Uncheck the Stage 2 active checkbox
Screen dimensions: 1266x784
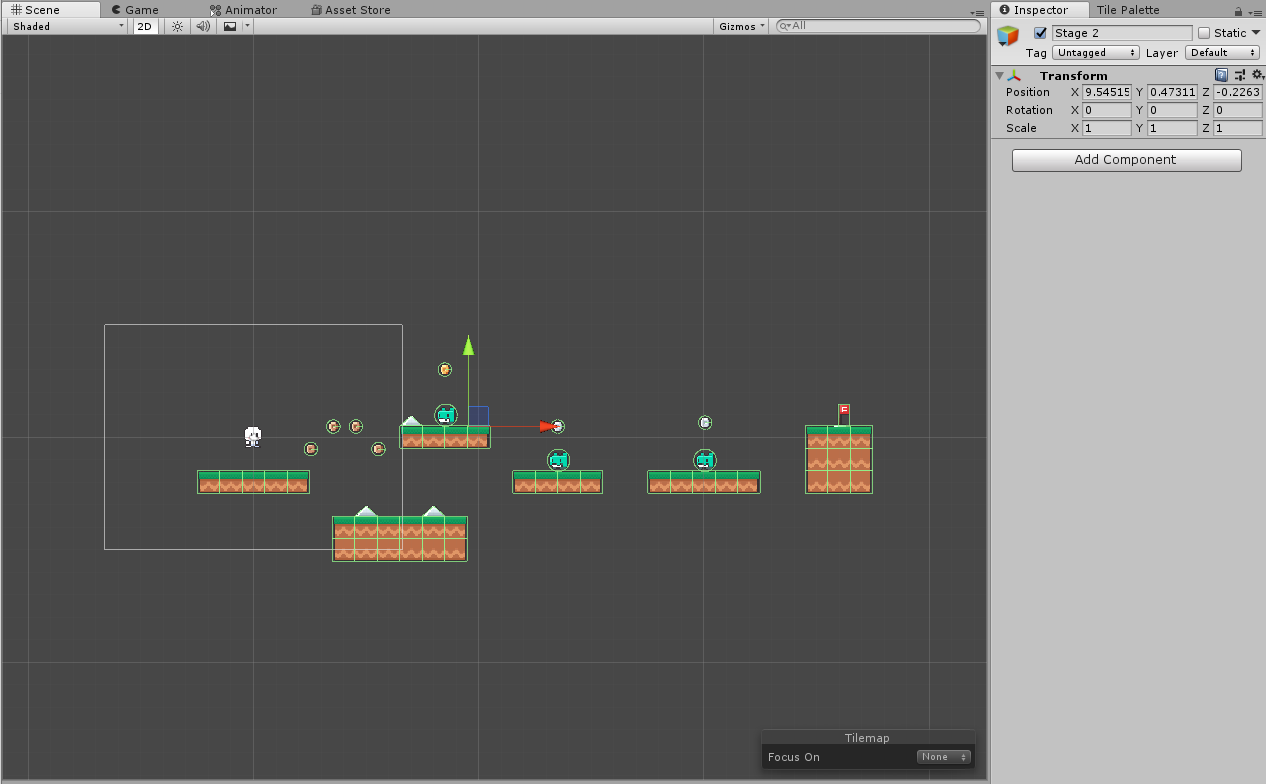pos(1041,33)
